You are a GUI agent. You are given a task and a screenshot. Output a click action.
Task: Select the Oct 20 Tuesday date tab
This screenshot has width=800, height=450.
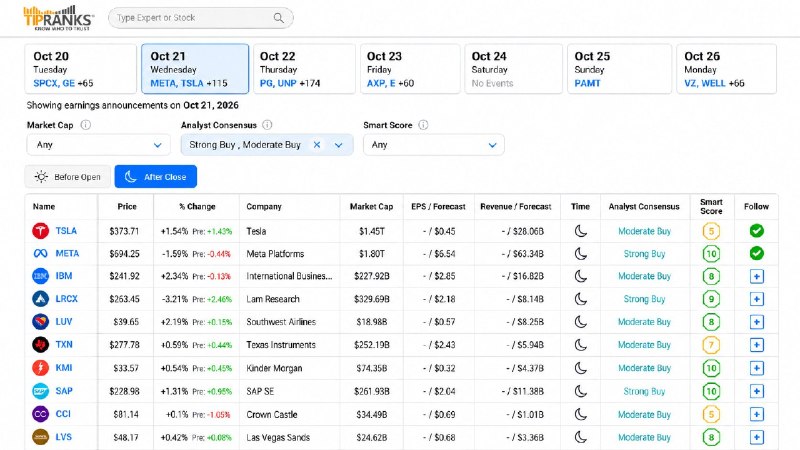81,69
